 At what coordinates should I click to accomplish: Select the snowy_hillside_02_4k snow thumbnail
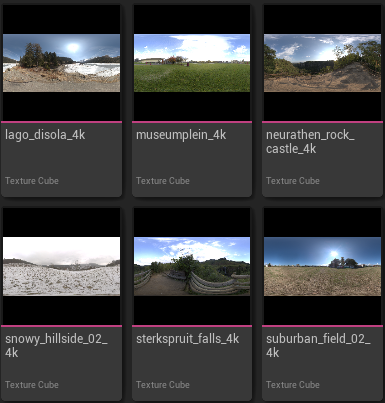click(x=61, y=266)
